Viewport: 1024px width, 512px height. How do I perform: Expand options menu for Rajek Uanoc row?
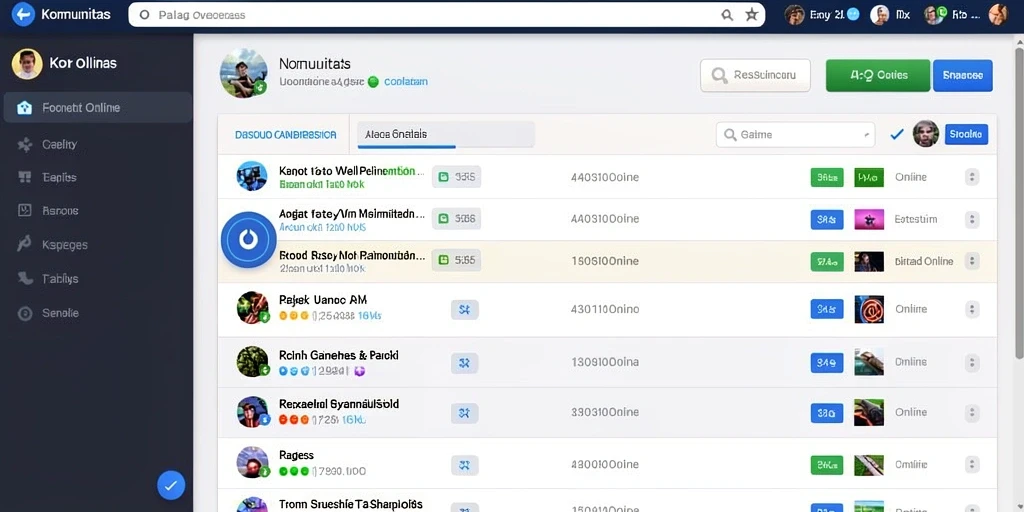tap(972, 309)
